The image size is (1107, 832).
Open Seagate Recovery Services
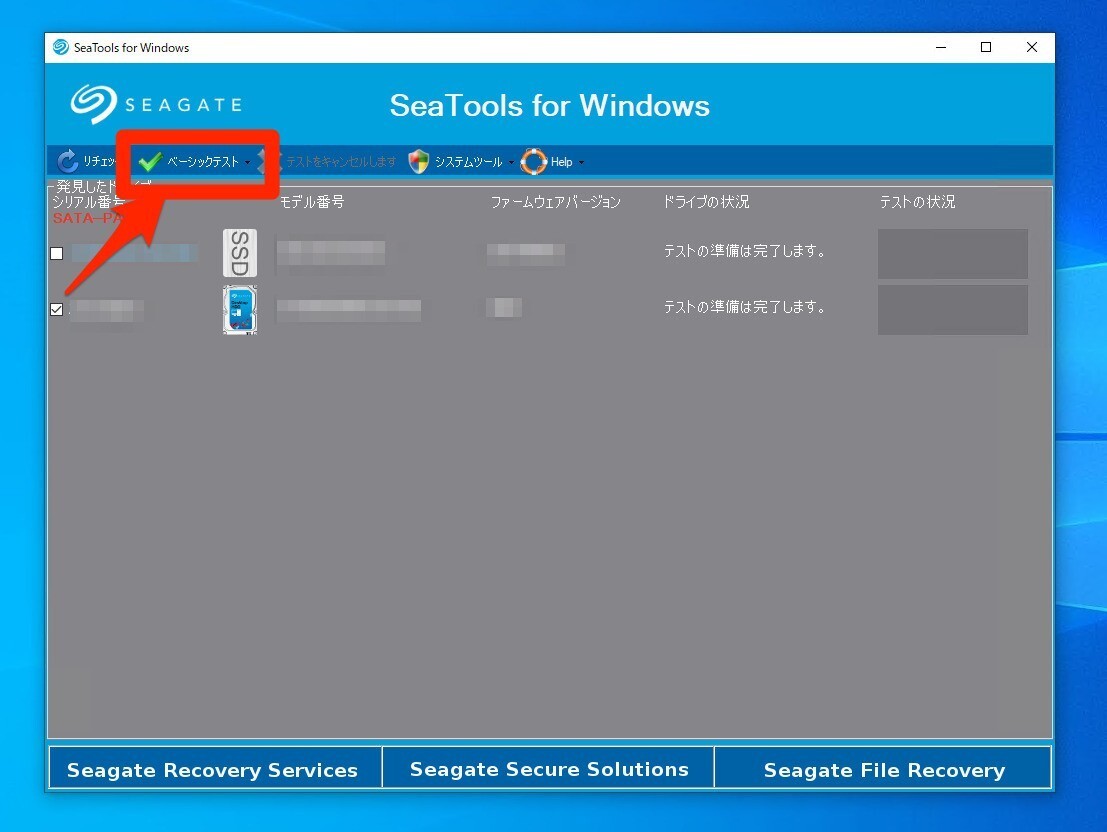[215, 768]
